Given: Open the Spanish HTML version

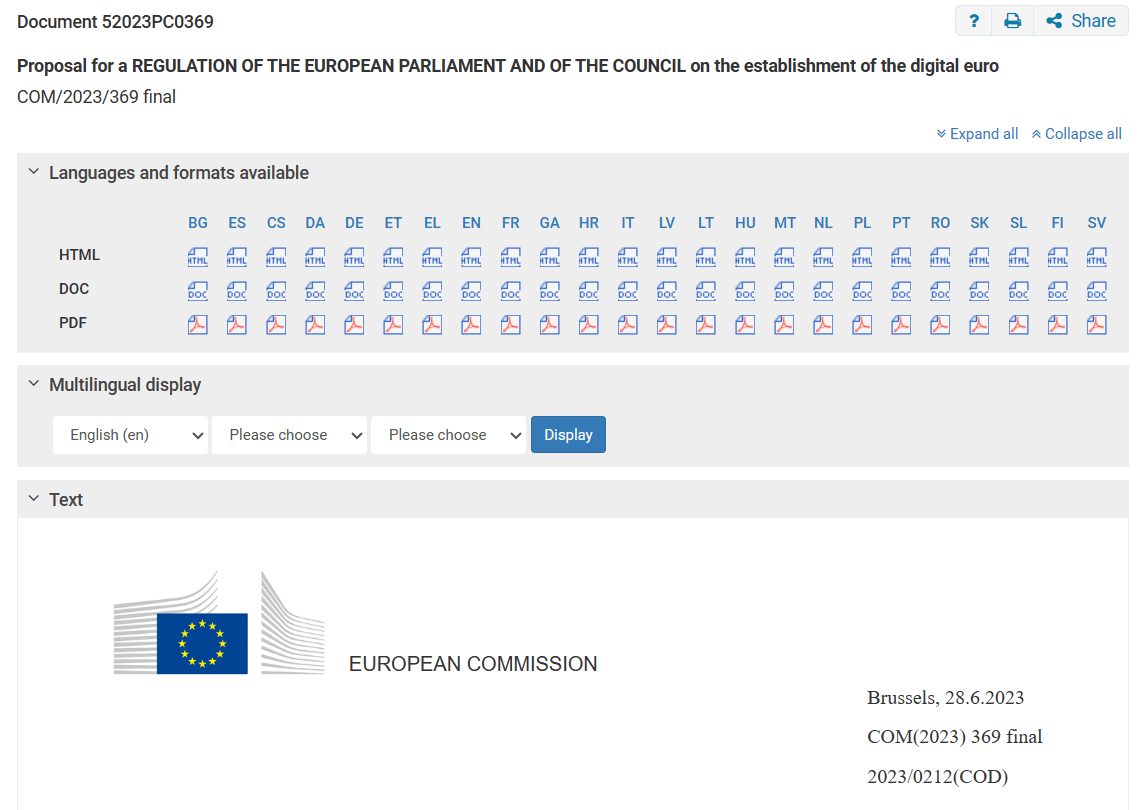Looking at the screenshot, I should (237, 256).
